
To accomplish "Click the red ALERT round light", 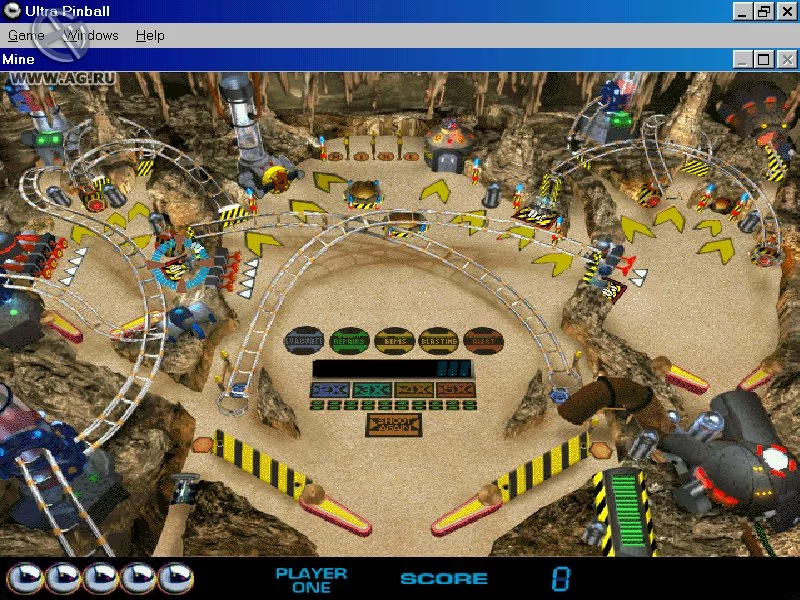I will [x=484, y=341].
